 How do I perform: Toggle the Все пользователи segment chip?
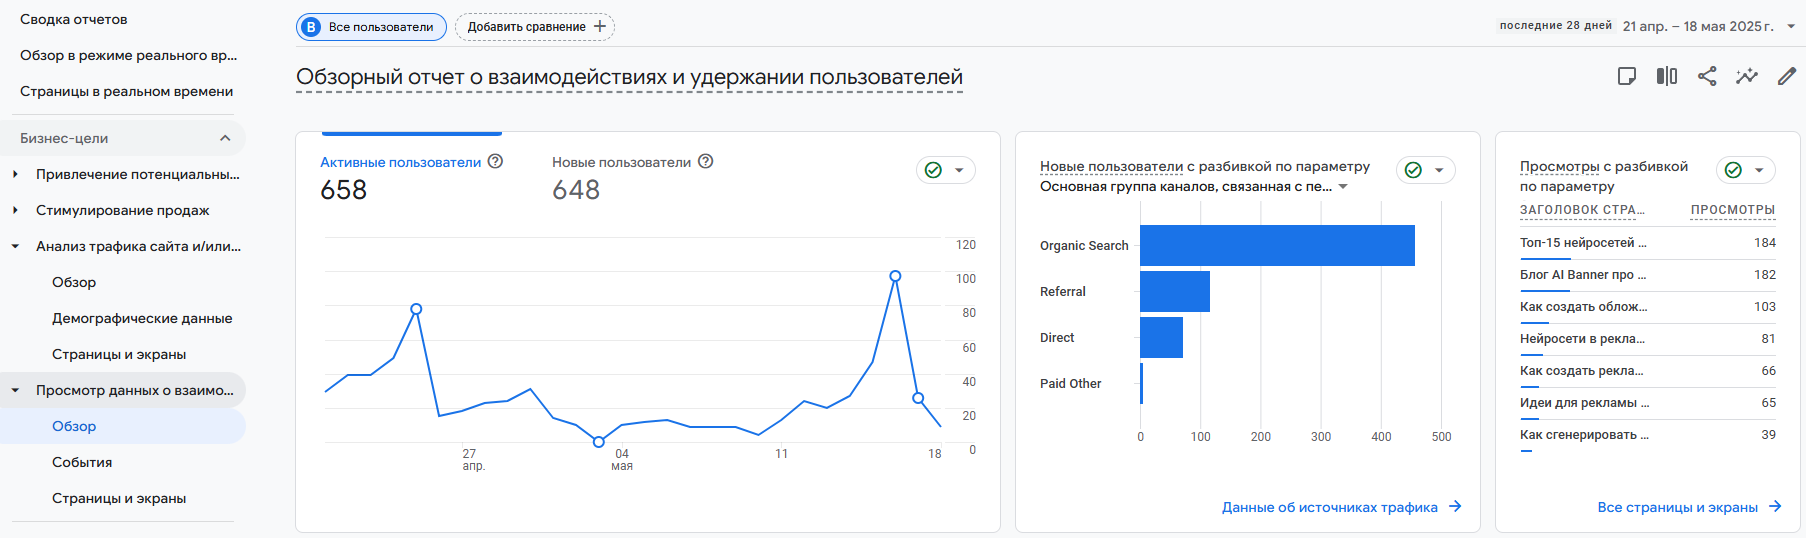(x=371, y=27)
